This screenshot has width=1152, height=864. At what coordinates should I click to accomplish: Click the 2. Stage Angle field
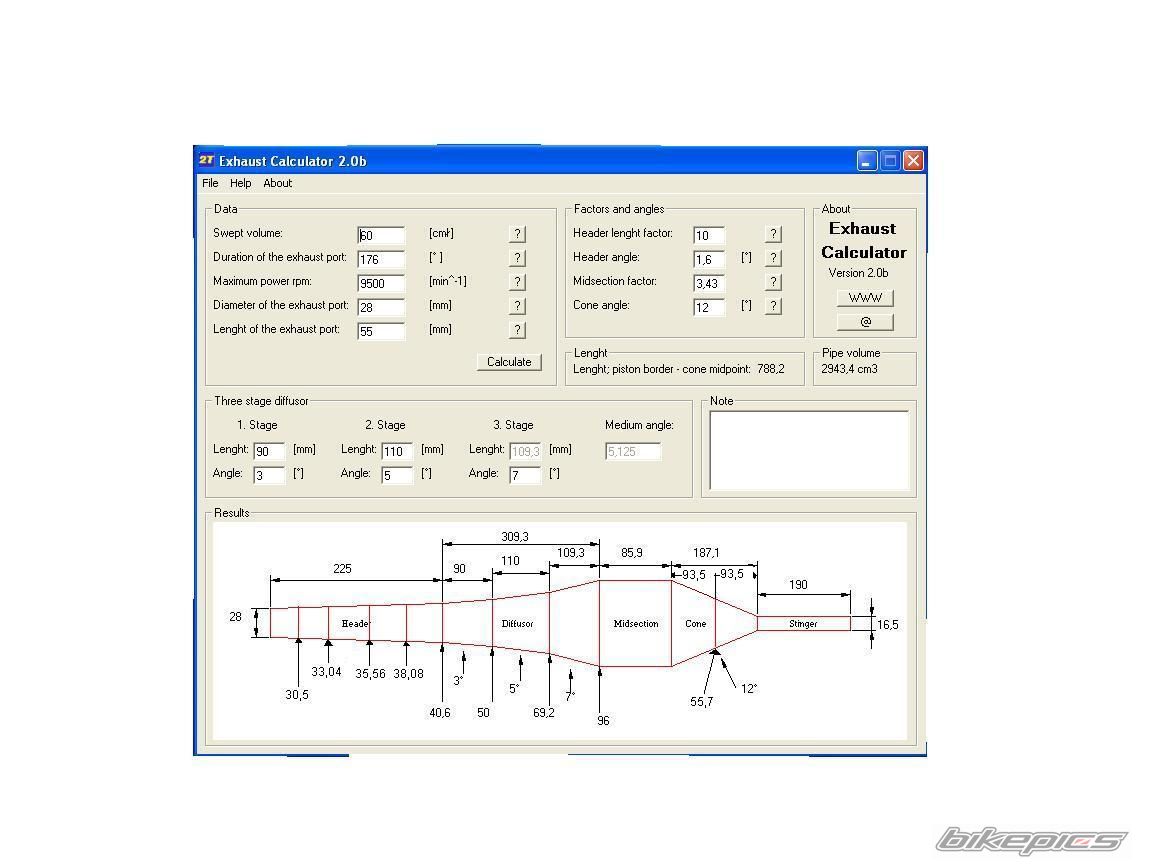(397, 476)
